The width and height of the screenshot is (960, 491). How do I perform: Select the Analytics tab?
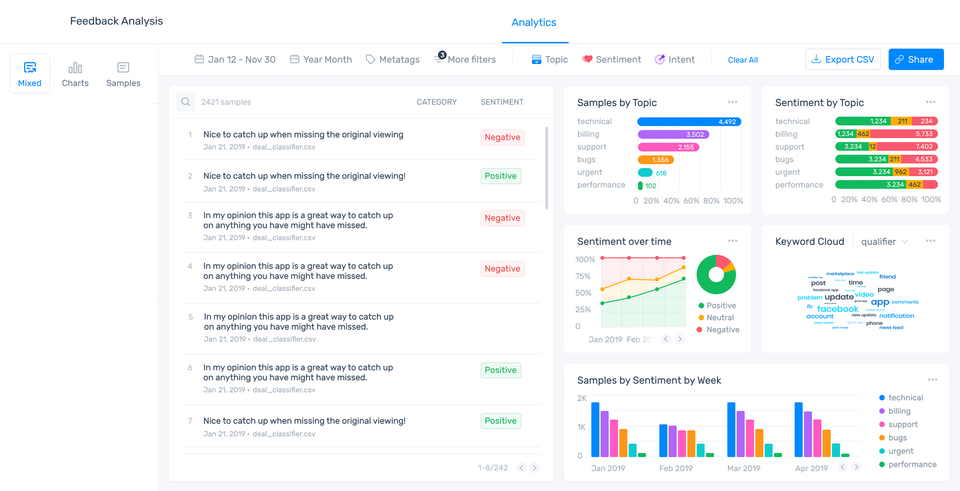pyautogui.click(x=534, y=22)
